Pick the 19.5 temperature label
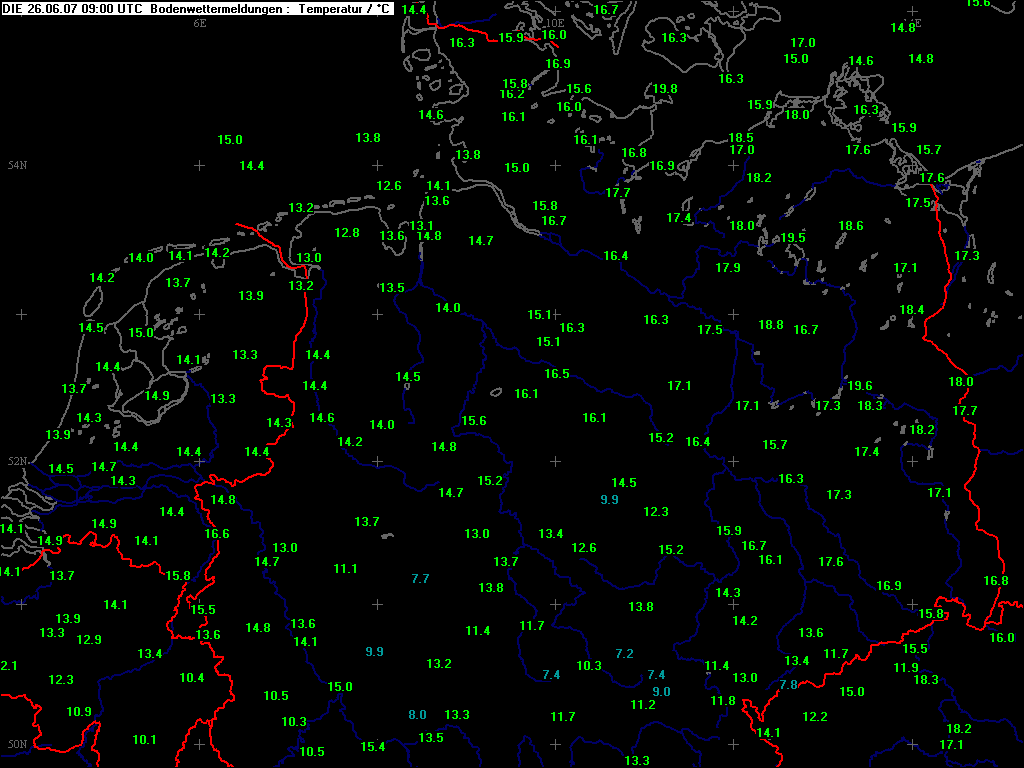This screenshot has width=1024, height=768. [x=793, y=238]
